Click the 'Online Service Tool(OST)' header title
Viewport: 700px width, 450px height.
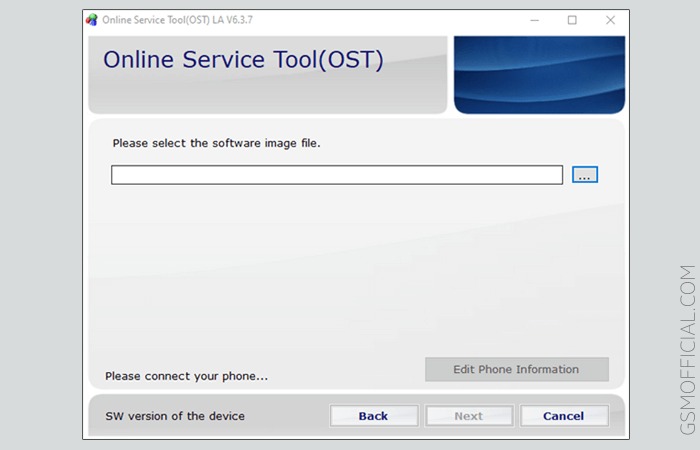[243, 59]
